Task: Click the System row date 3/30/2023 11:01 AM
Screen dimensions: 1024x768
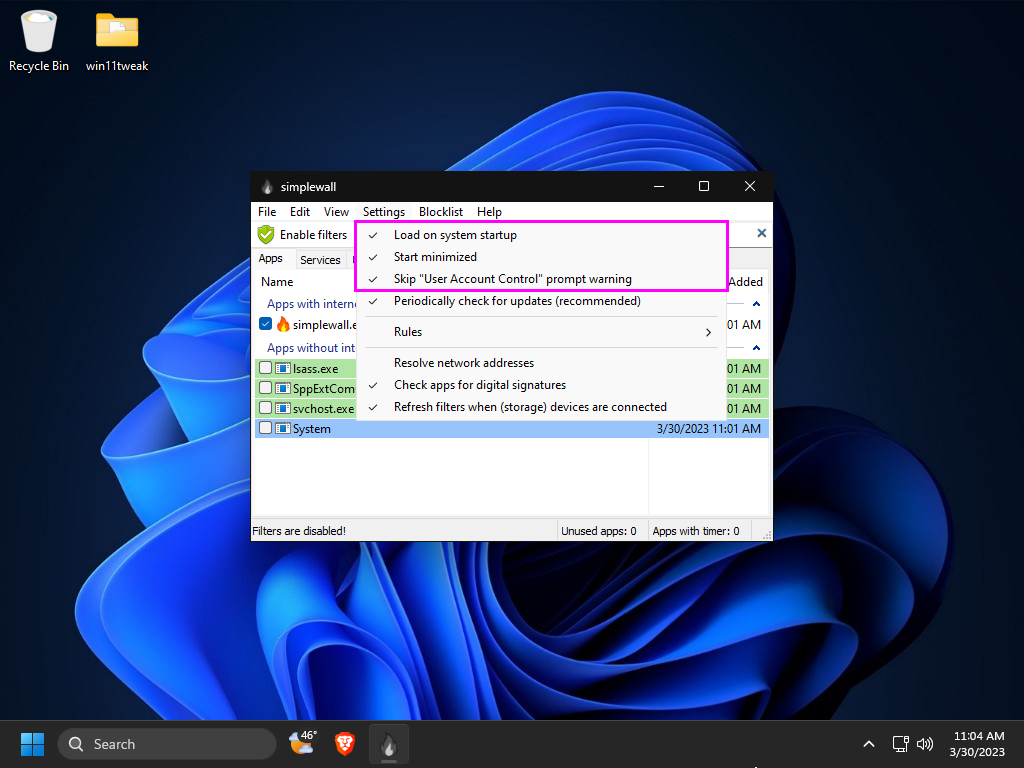Action: click(x=709, y=429)
